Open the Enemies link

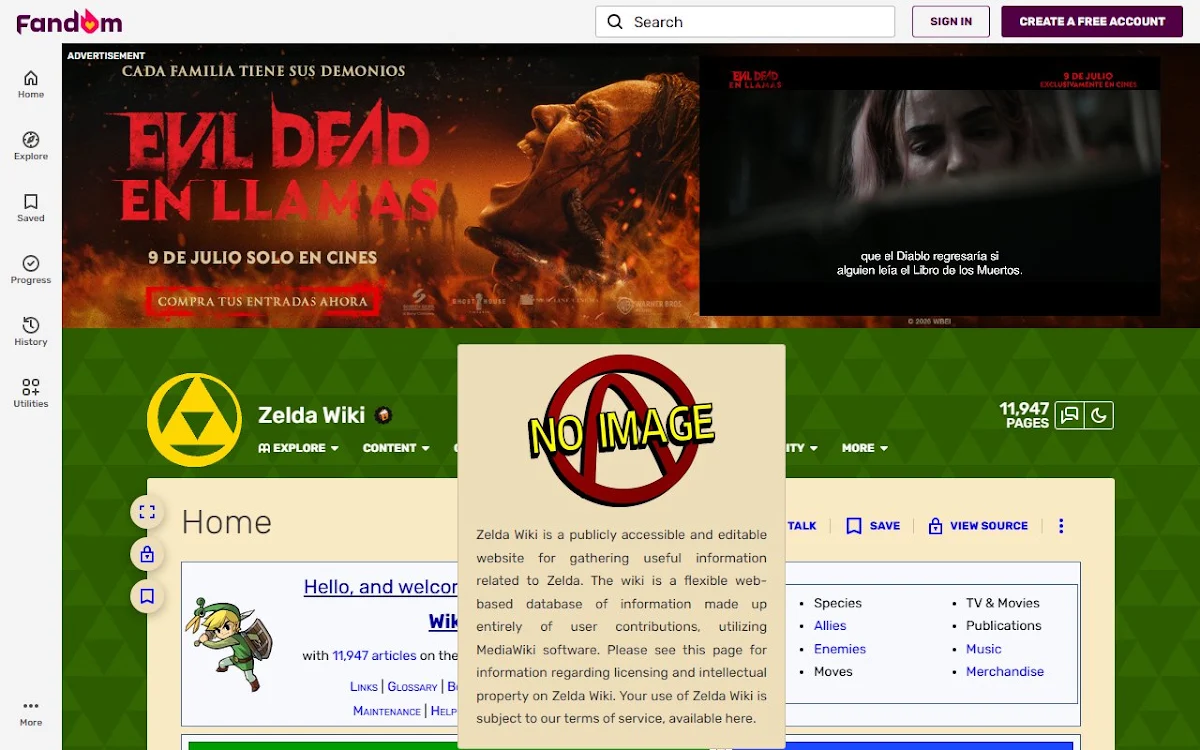pos(840,649)
